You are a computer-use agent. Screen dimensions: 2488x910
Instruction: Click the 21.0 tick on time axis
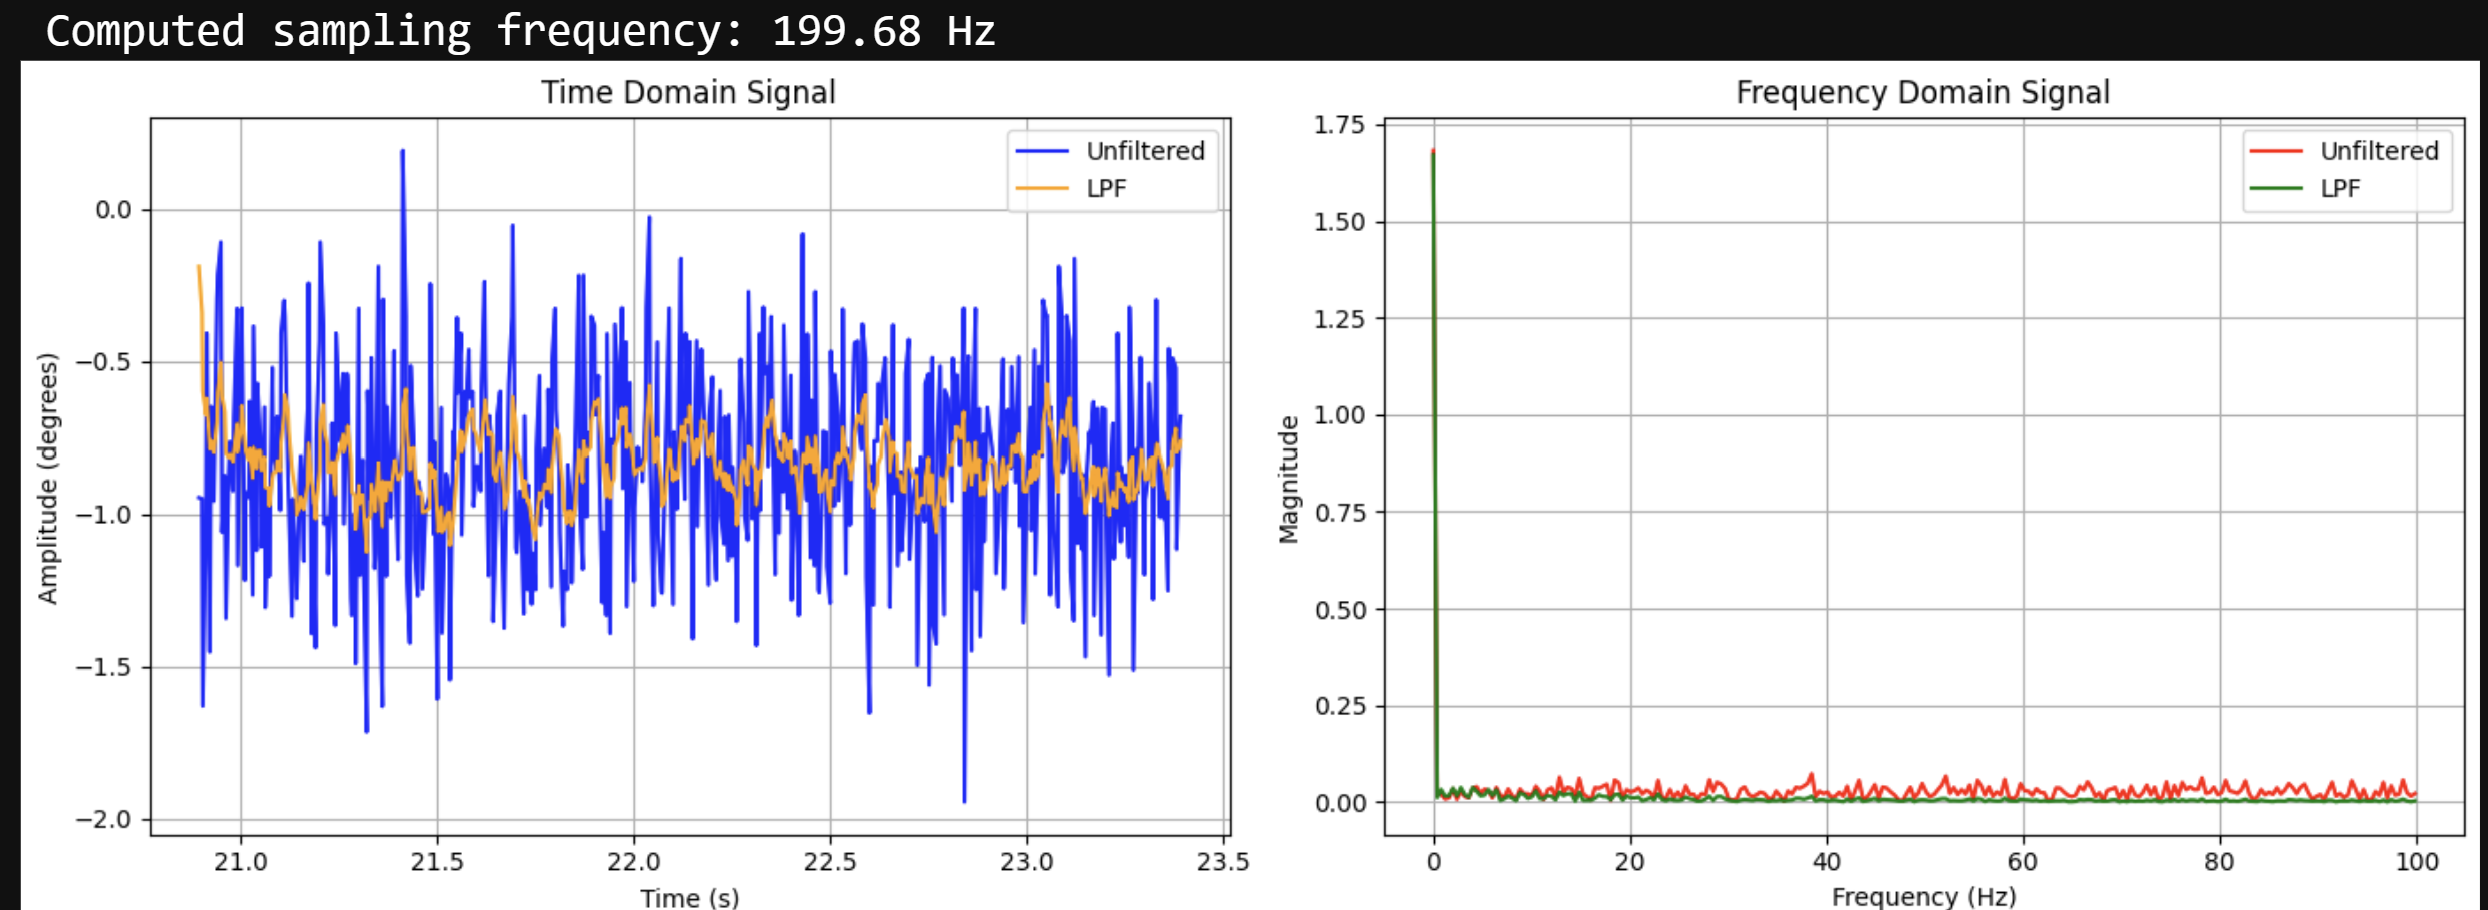coord(240,862)
